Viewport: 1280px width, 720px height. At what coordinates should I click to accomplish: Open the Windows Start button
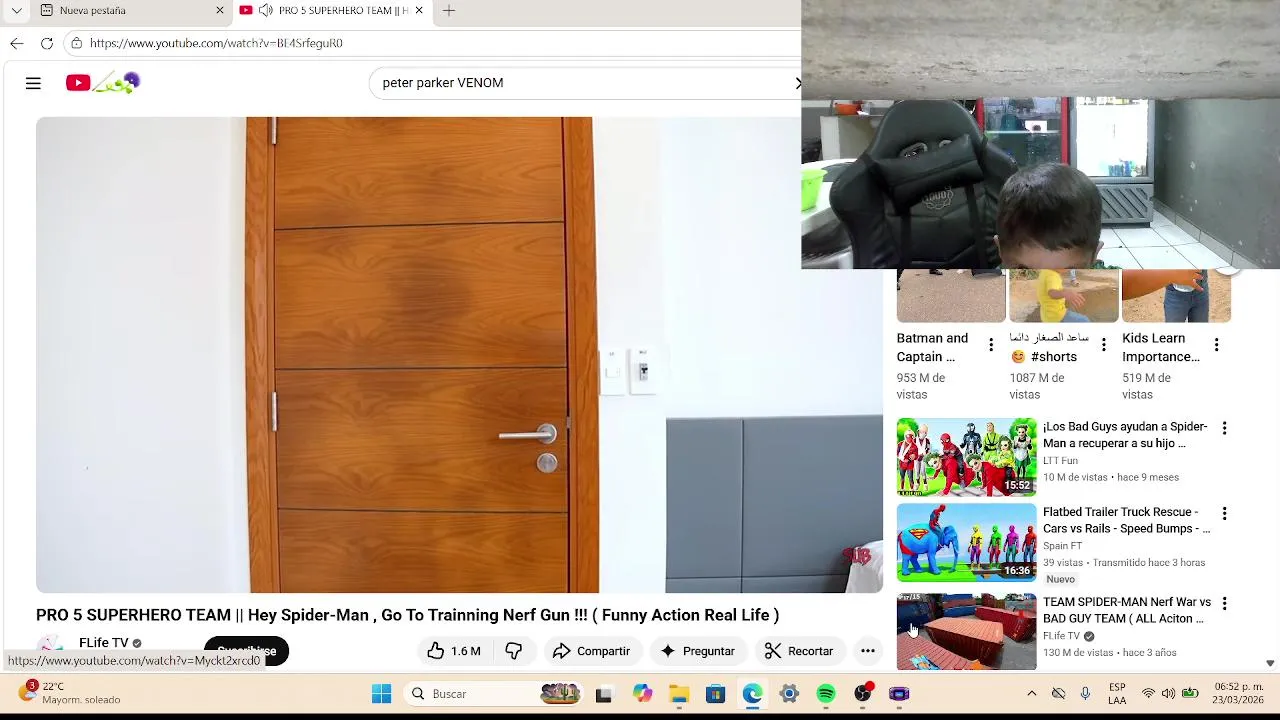382,694
